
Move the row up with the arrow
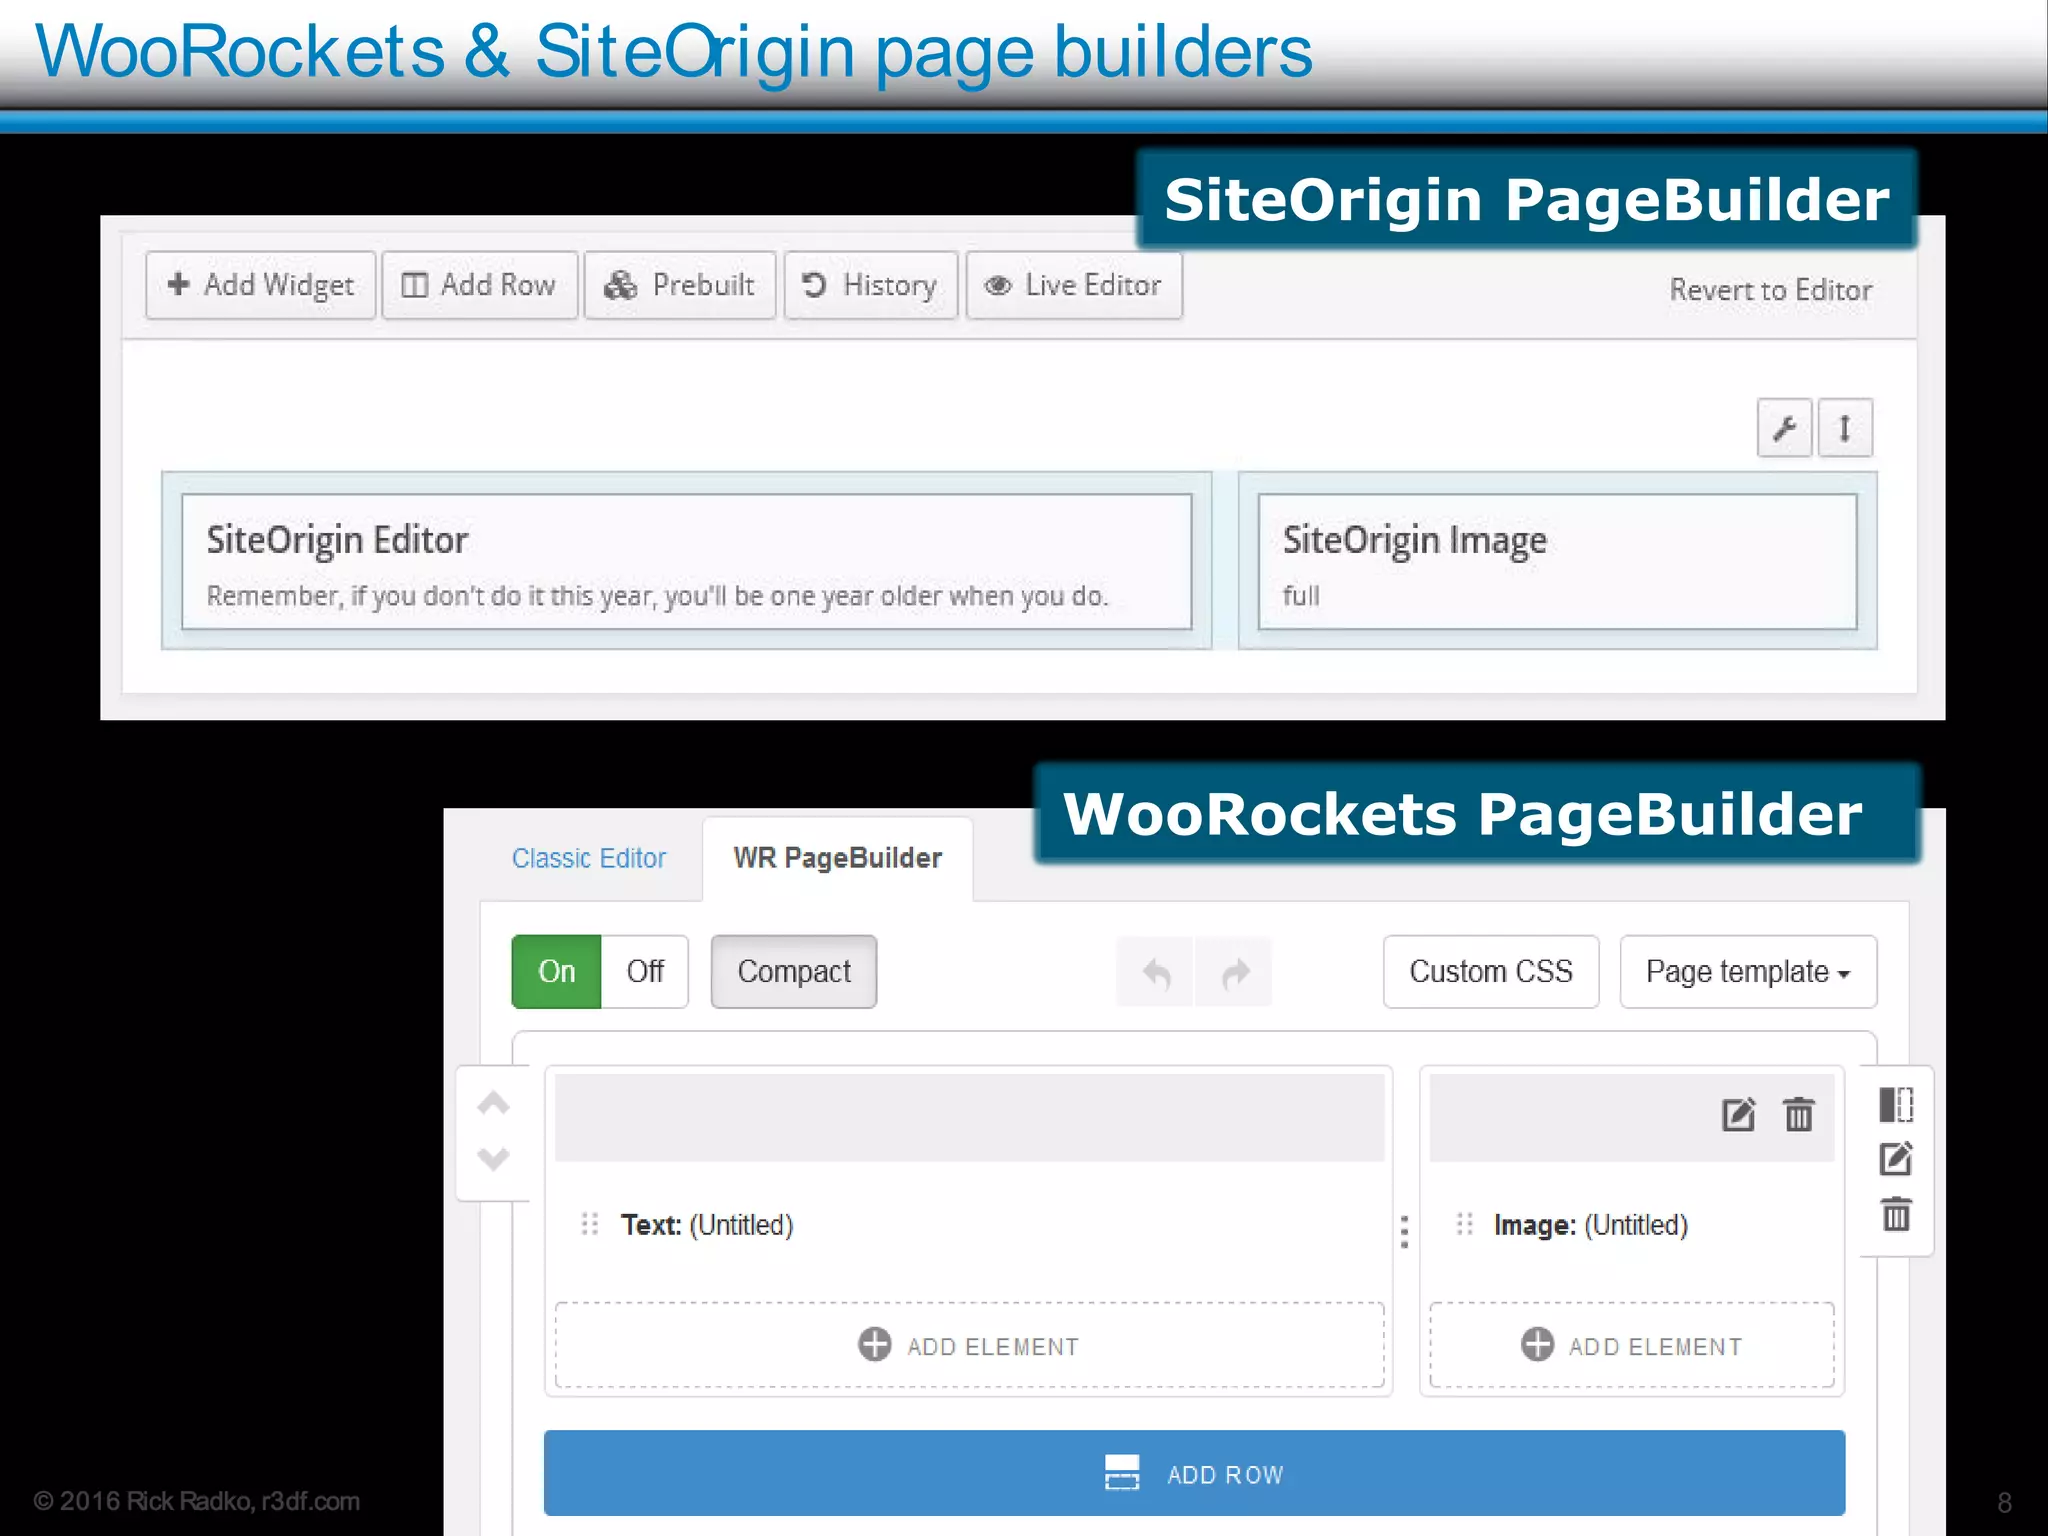(x=493, y=1104)
